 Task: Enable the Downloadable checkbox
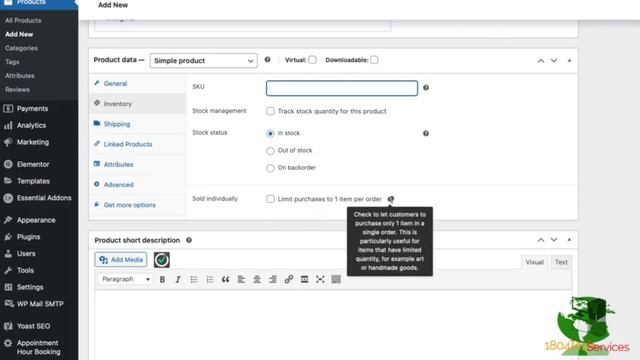point(374,60)
